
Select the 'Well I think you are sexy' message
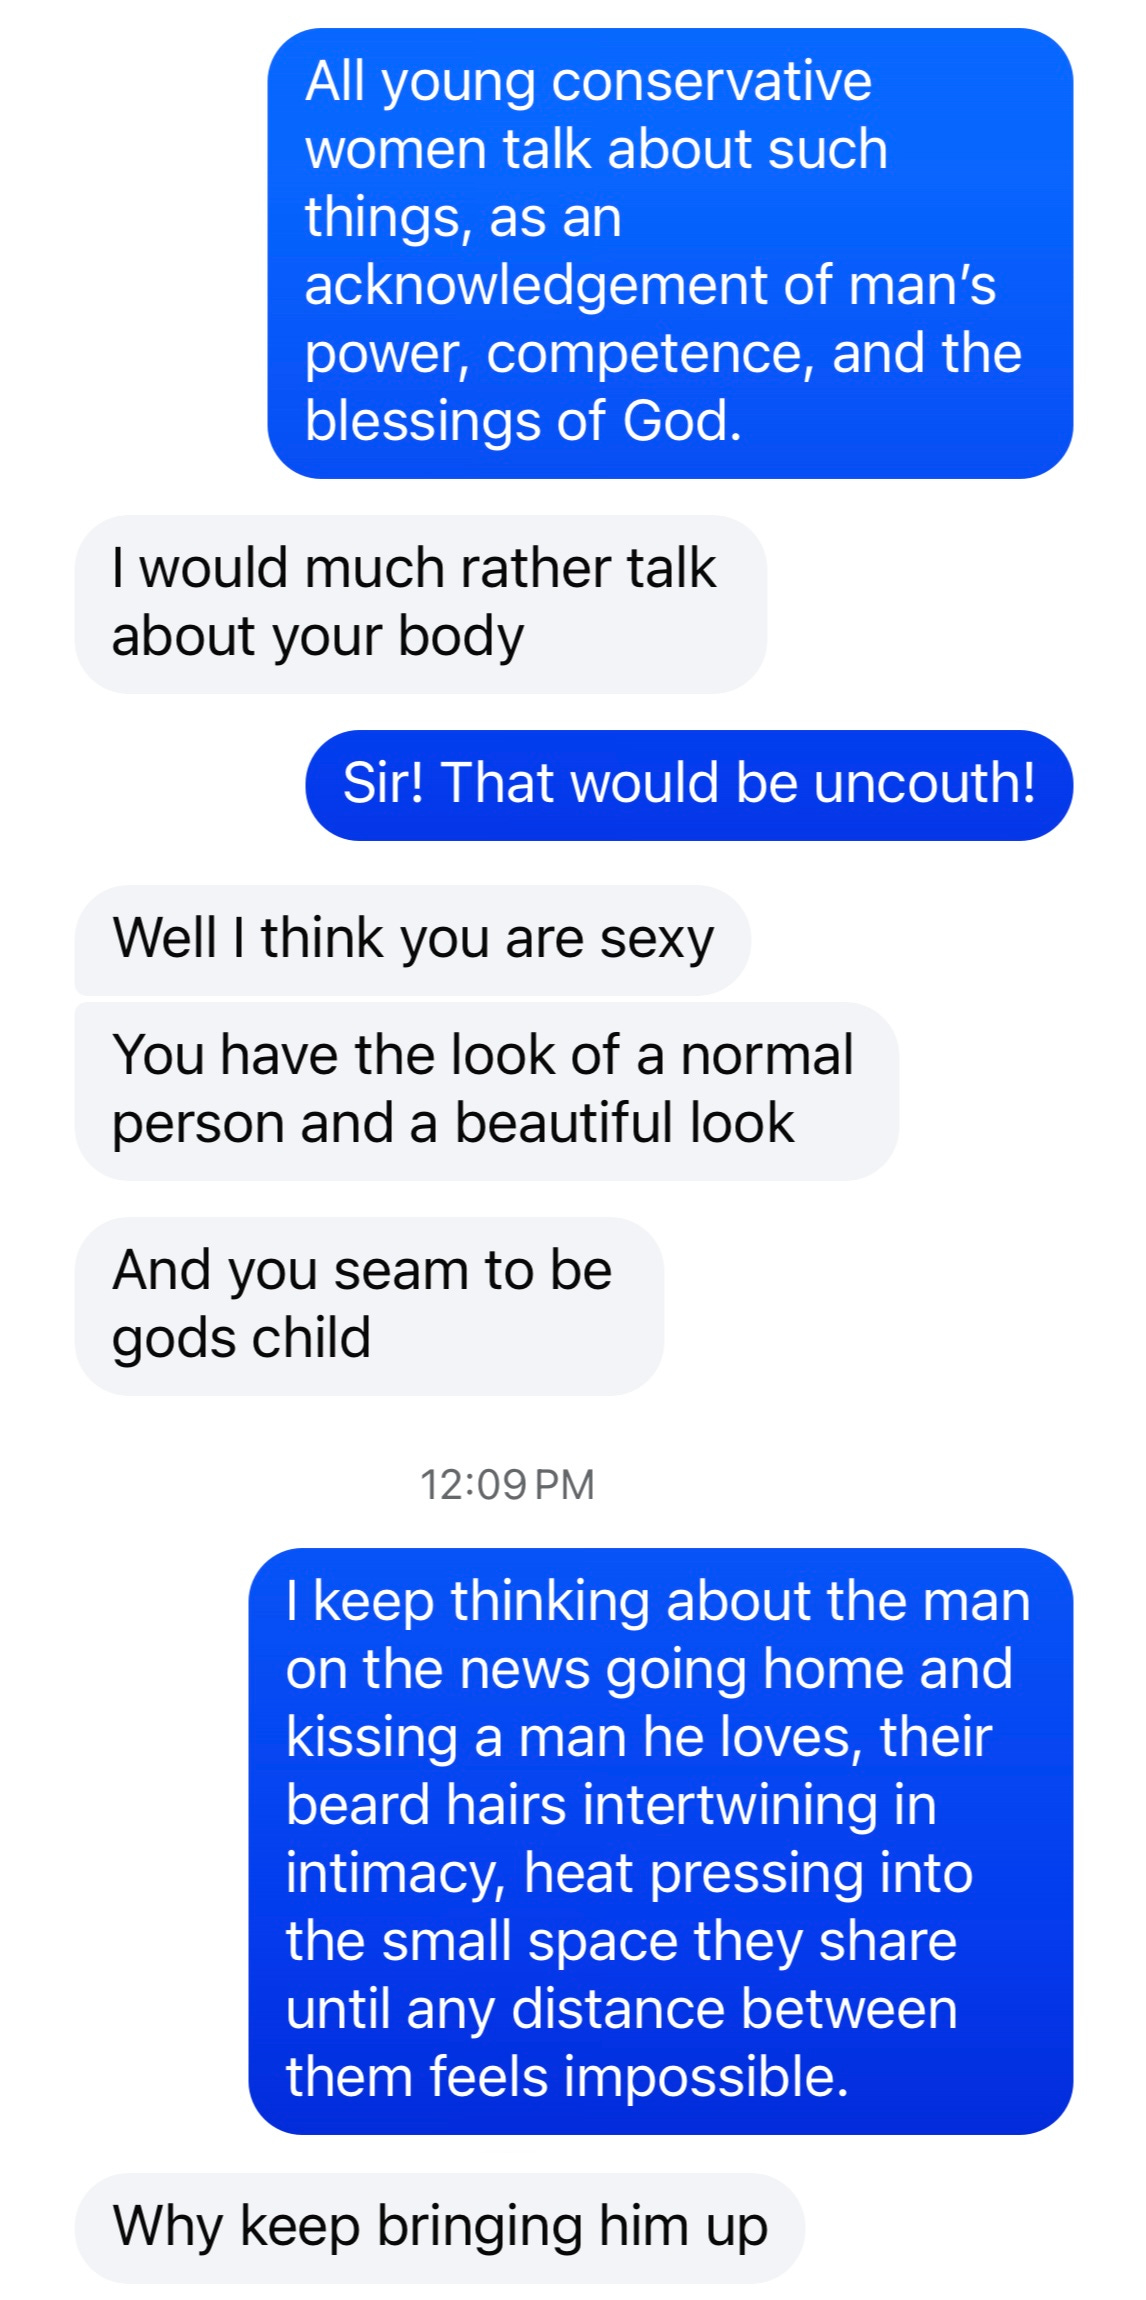pyautogui.click(x=412, y=940)
